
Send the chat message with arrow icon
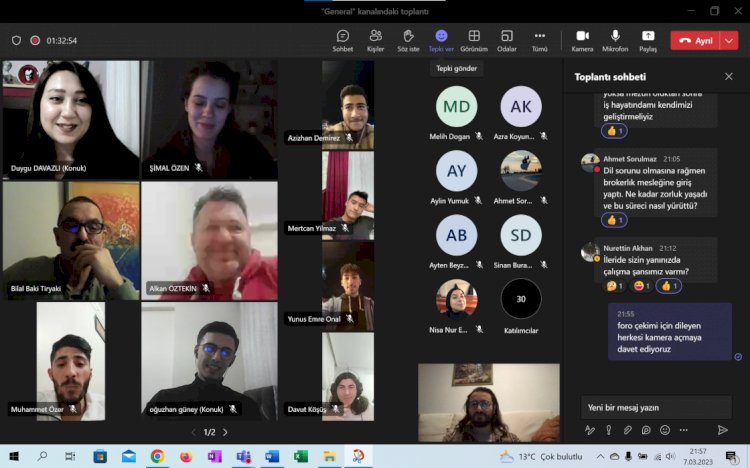[723, 430]
